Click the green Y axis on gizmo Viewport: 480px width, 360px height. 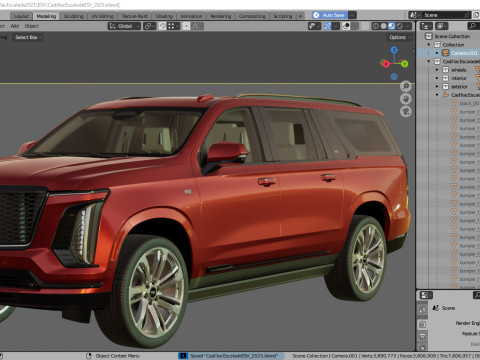(x=404, y=64)
